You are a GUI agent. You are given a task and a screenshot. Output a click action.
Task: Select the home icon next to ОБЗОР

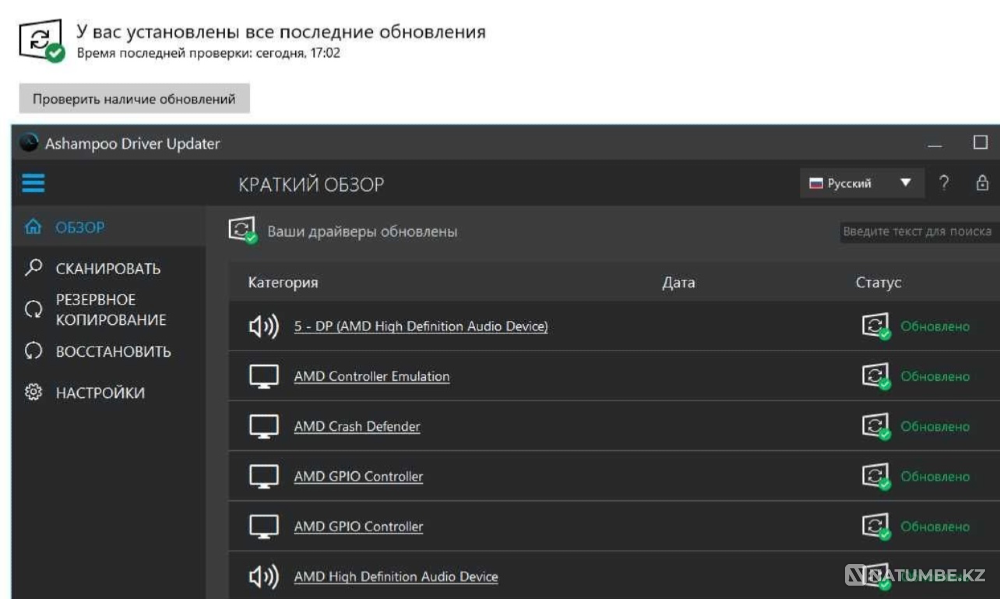click(33, 227)
